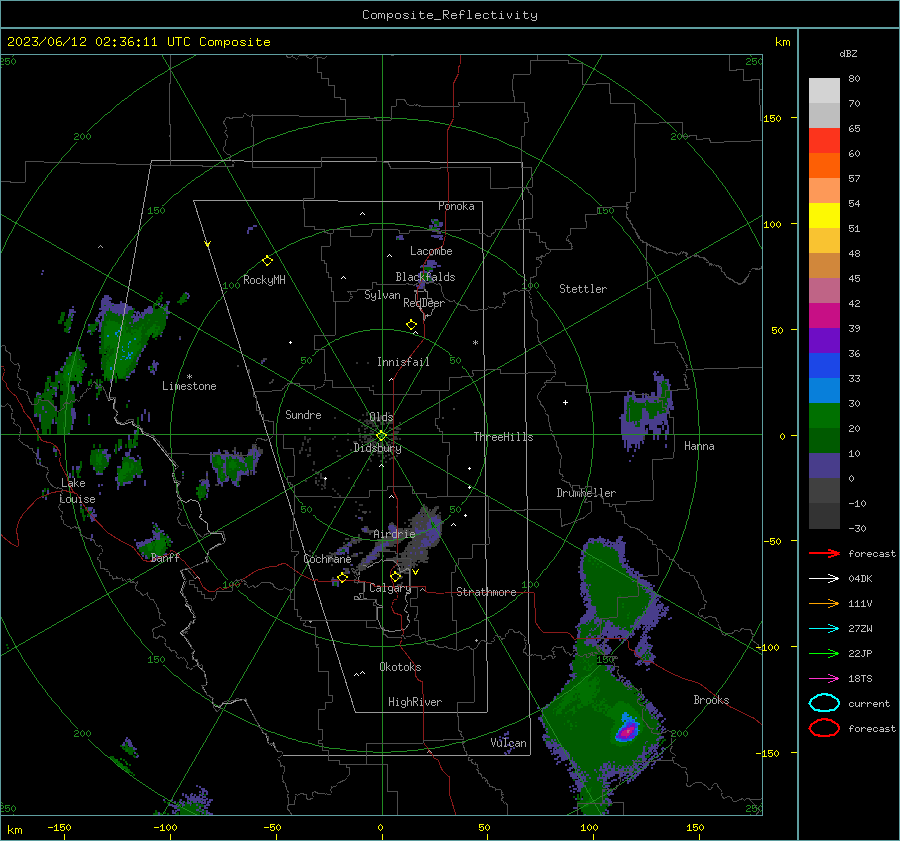Click the Didsbury city label
The height and width of the screenshot is (841, 900).
click(x=377, y=448)
